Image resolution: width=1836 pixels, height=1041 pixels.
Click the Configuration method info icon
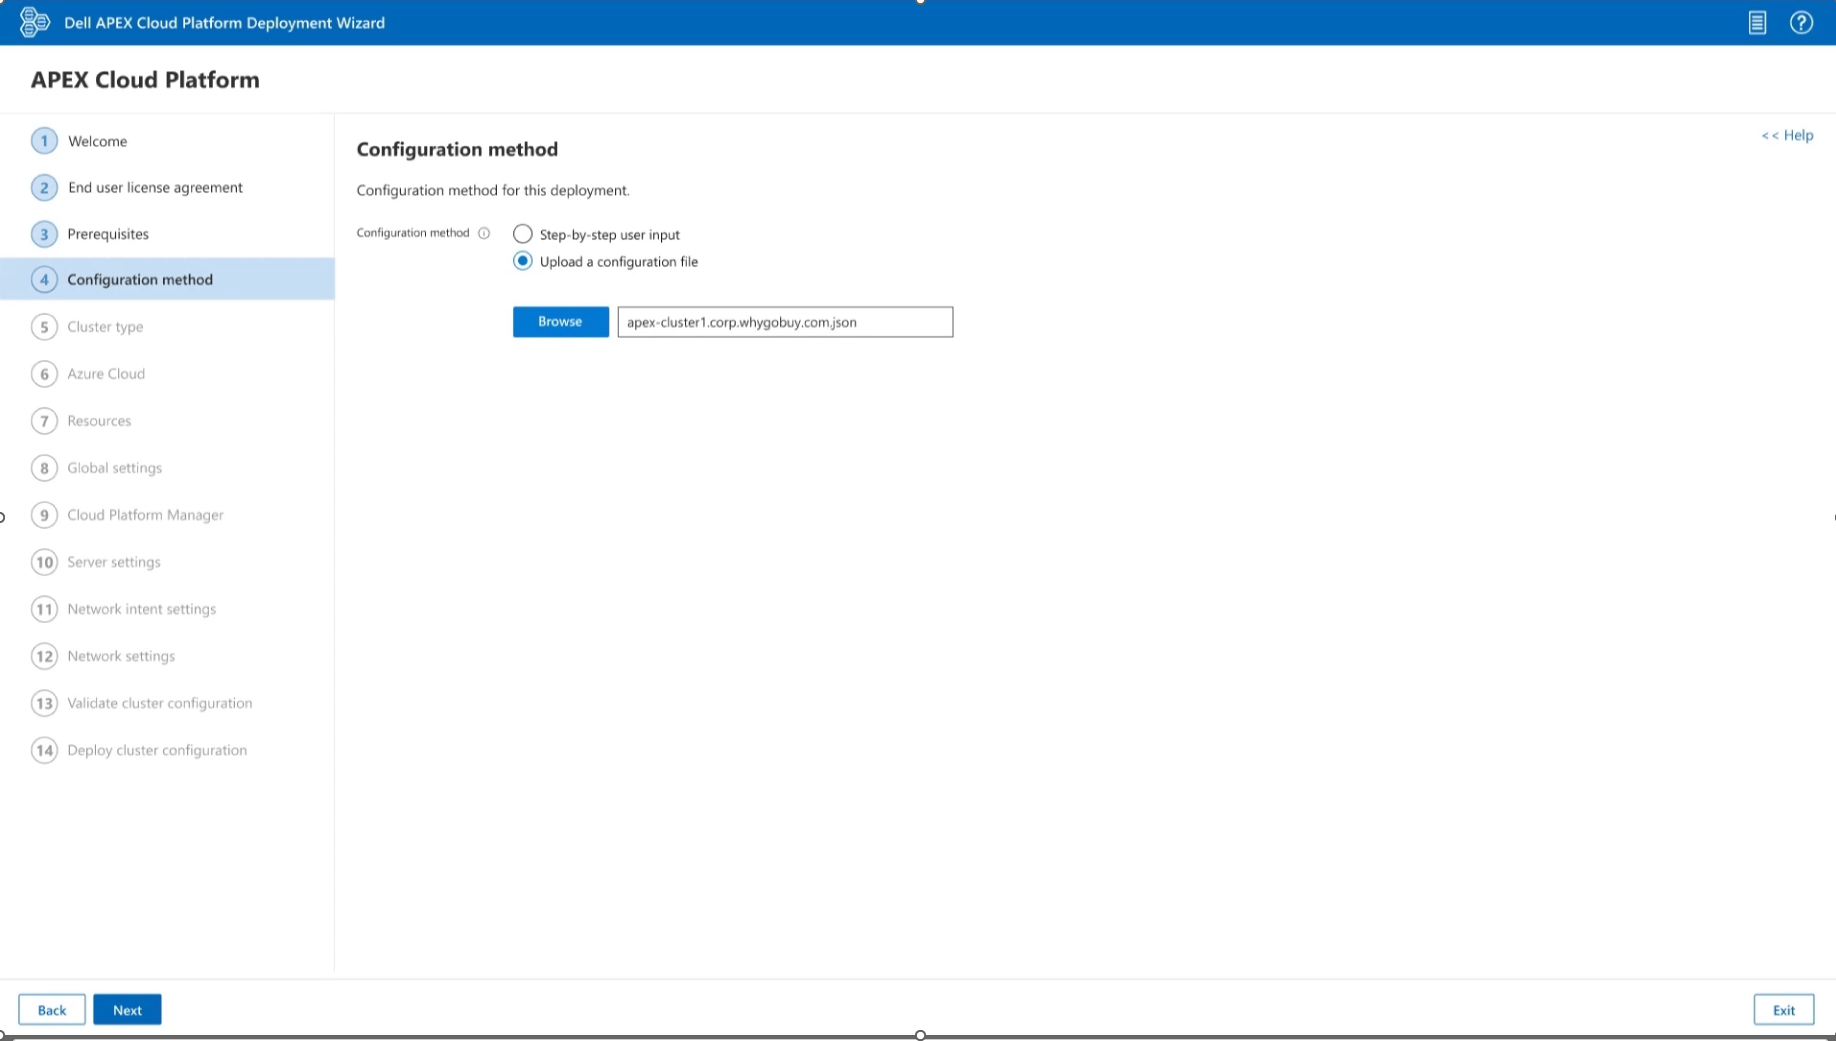[x=484, y=233]
